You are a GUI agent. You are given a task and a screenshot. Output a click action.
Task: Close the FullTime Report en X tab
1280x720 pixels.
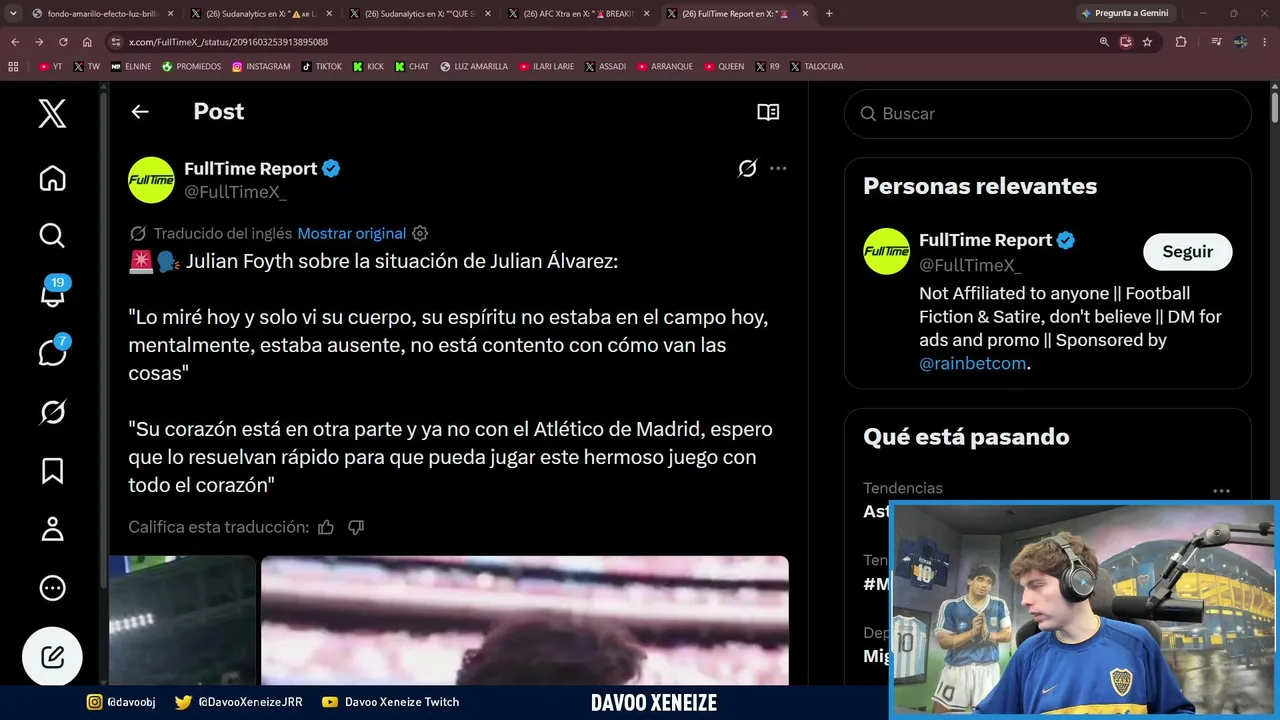[x=806, y=14]
